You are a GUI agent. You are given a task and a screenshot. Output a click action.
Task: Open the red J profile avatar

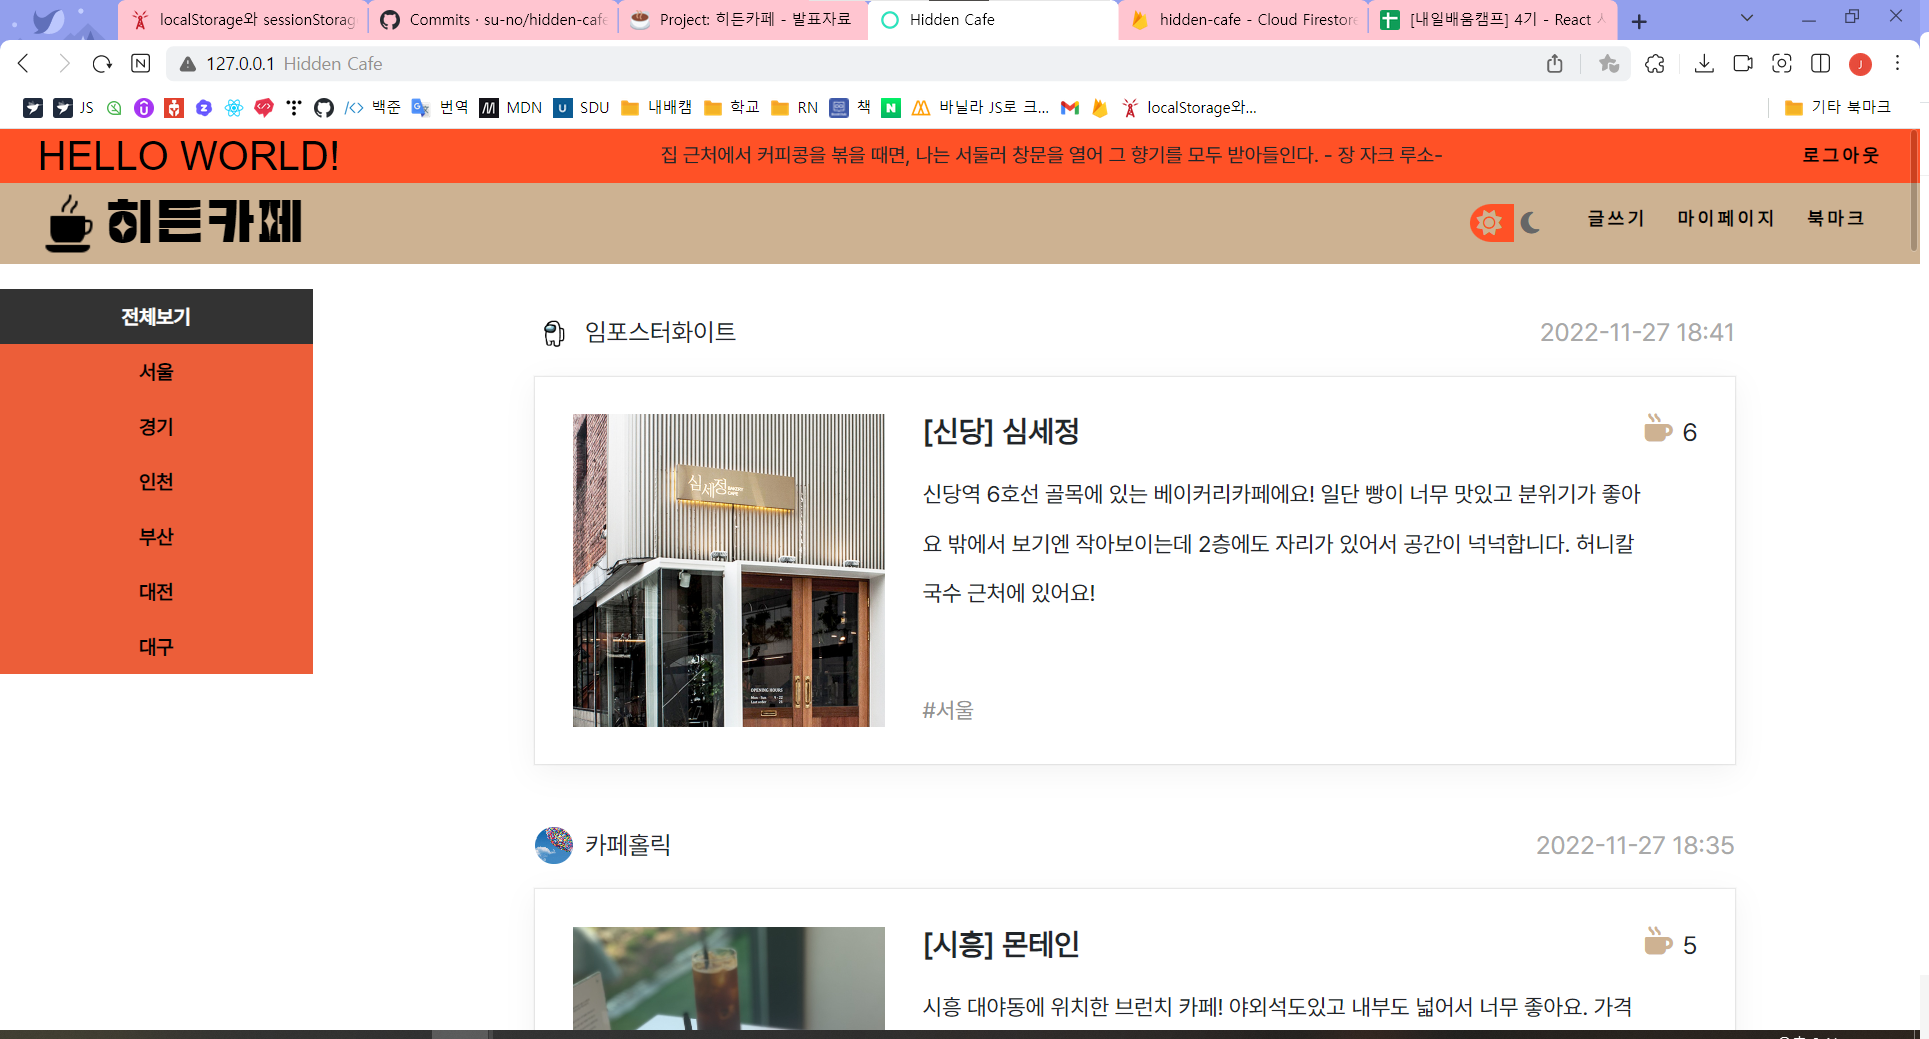pyautogui.click(x=1860, y=64)
